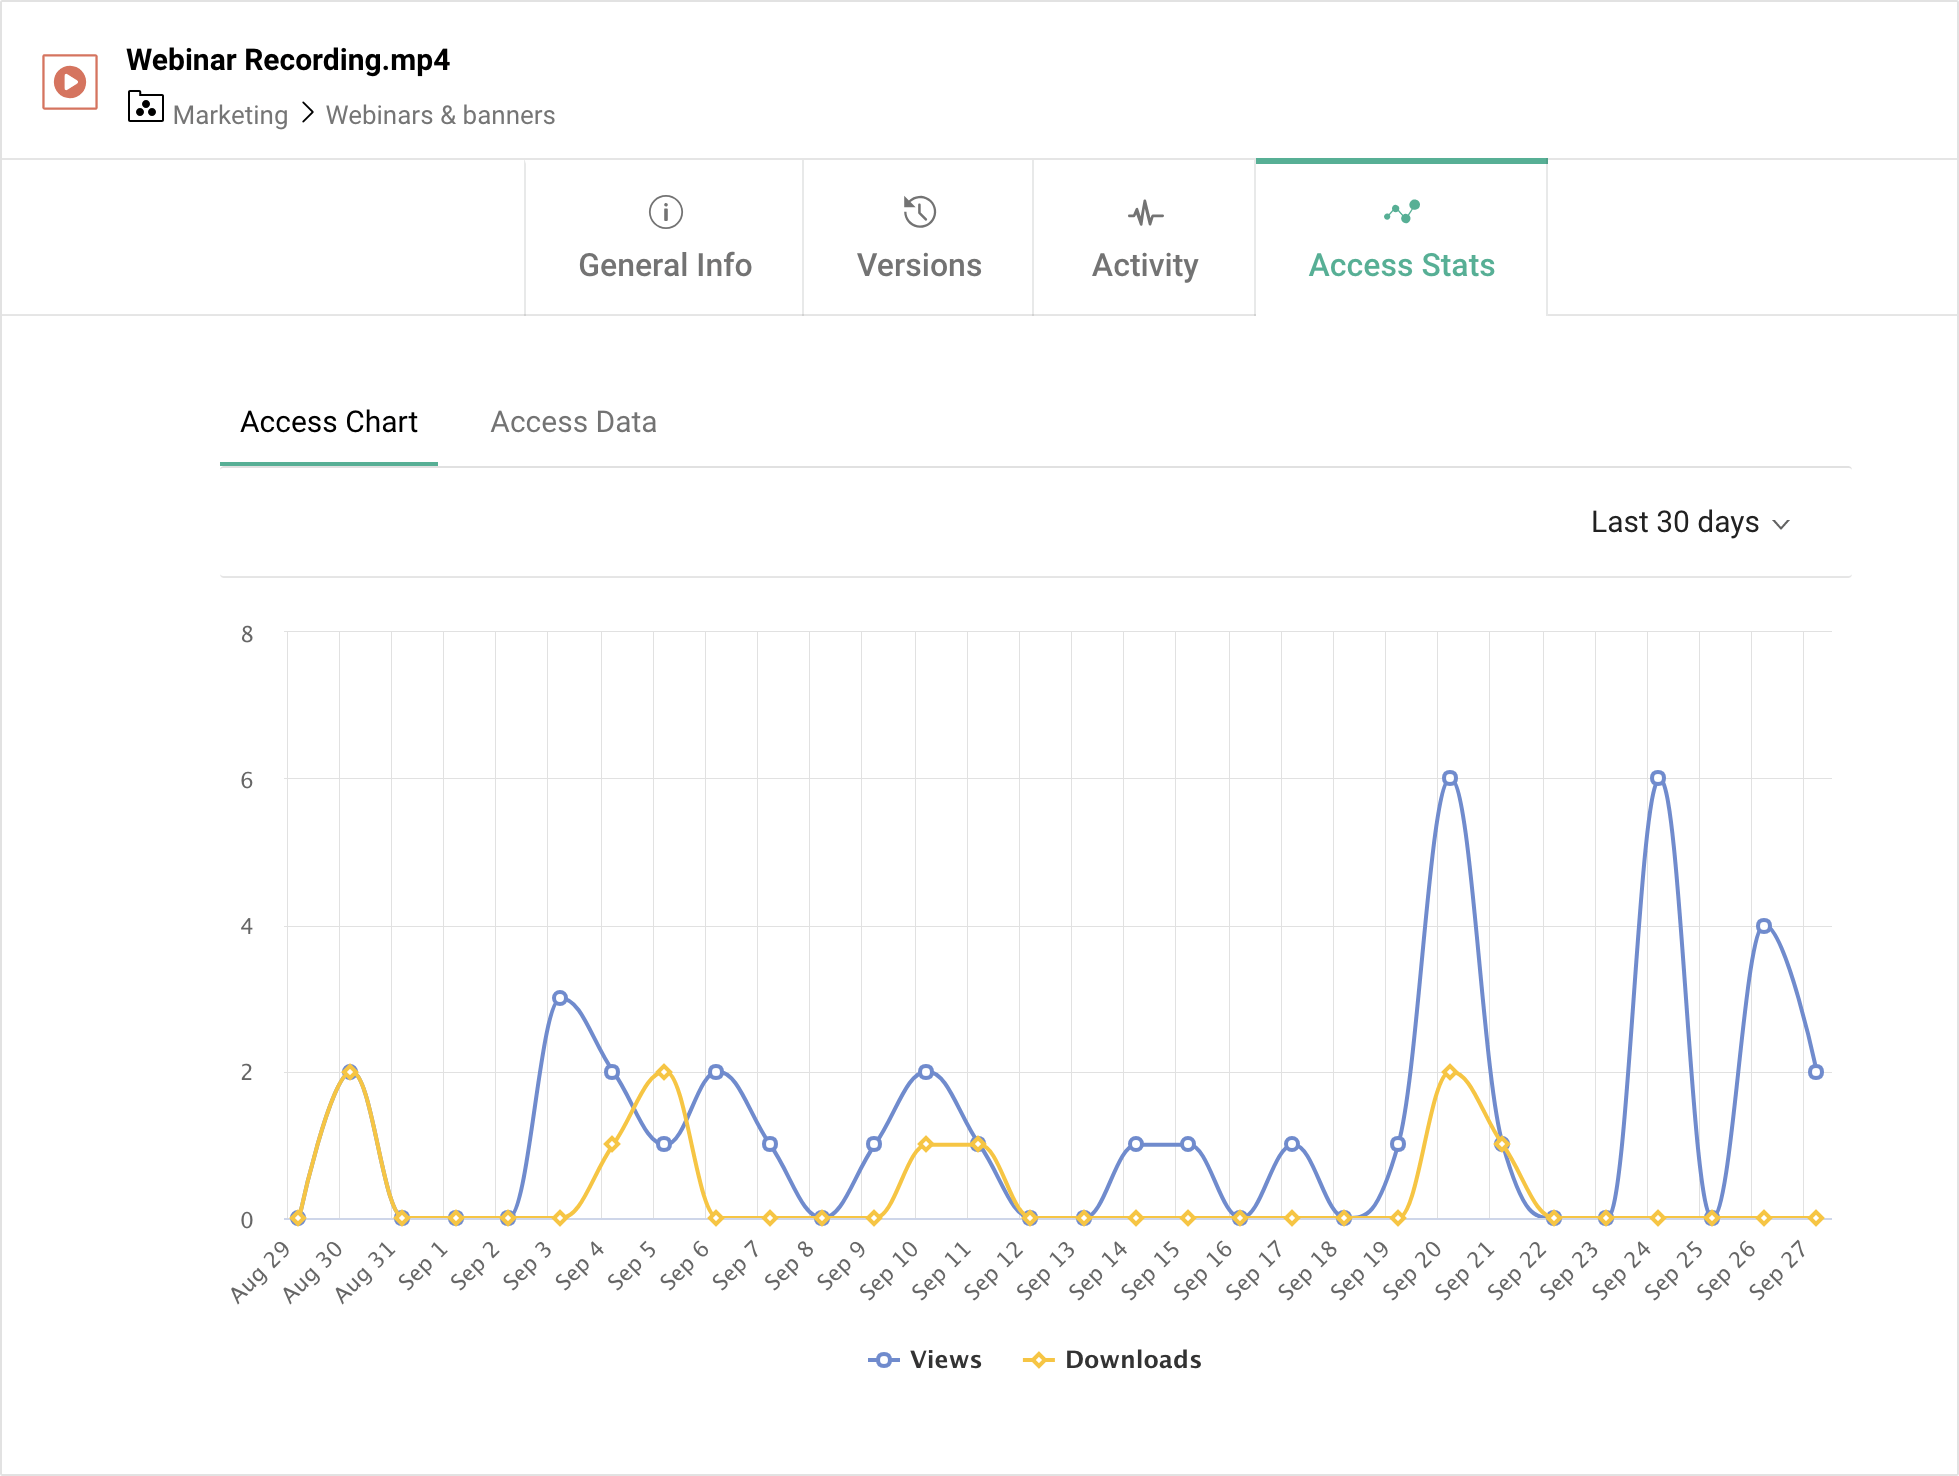
Task: Select the Access Chart tab
Action: pyautogui.click(x=329, y=422)
